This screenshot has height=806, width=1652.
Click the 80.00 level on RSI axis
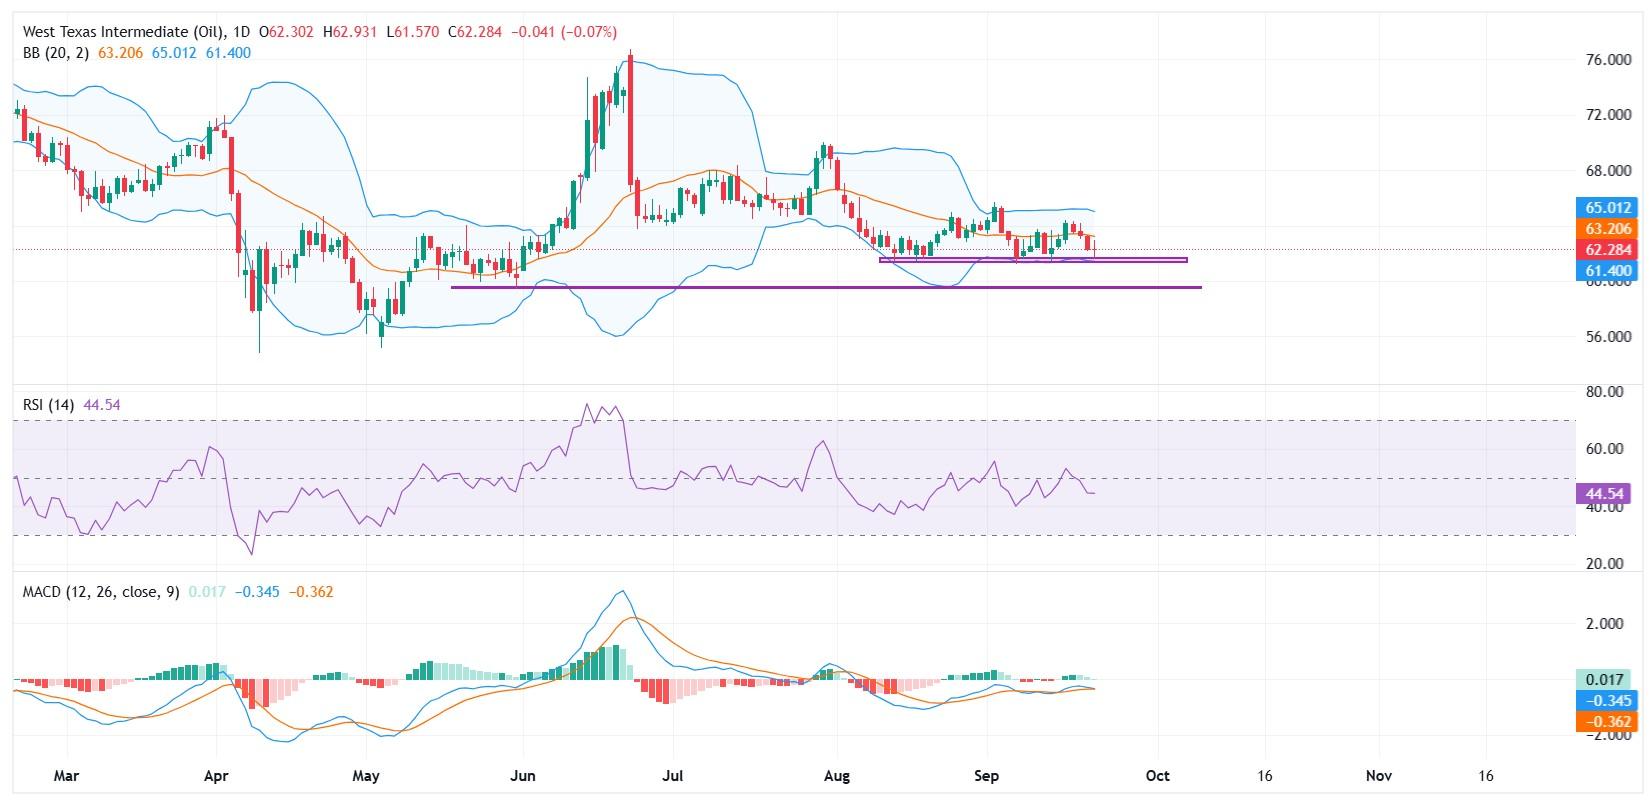click(x=1604, y=391)
